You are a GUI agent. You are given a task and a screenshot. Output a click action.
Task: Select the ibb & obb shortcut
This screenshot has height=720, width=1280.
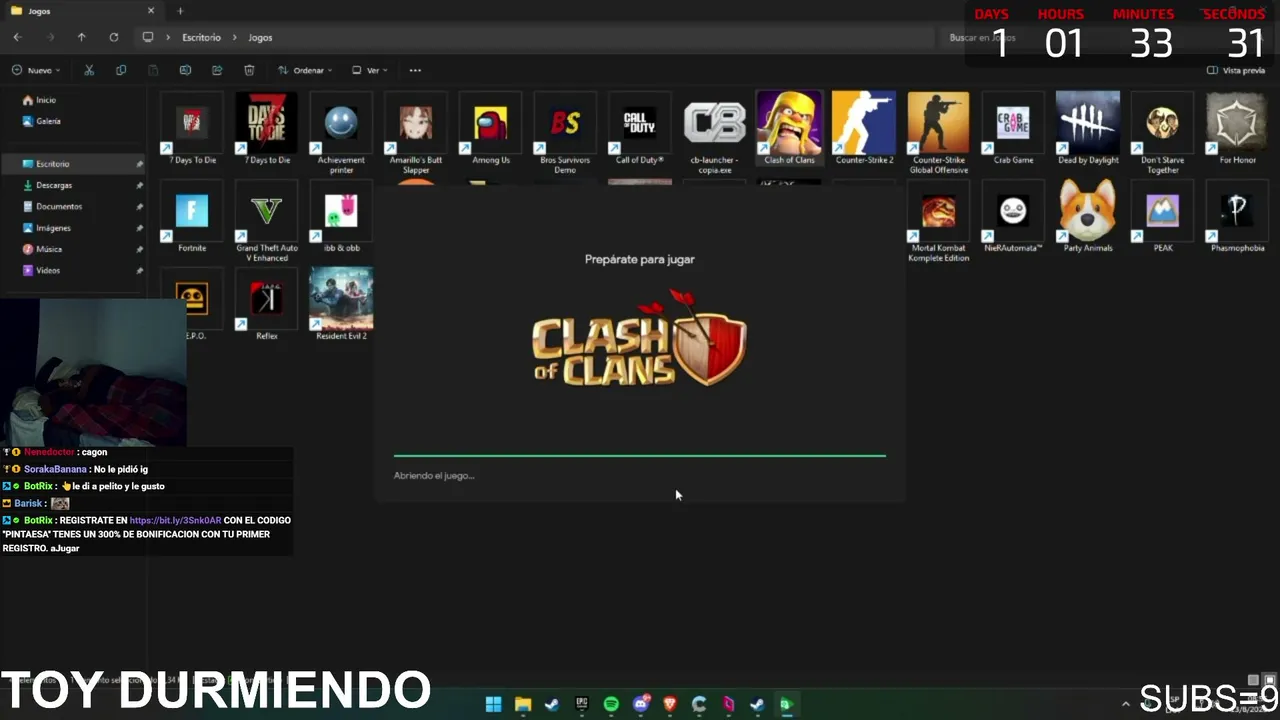pyautogui.click(x=341, y=218)
